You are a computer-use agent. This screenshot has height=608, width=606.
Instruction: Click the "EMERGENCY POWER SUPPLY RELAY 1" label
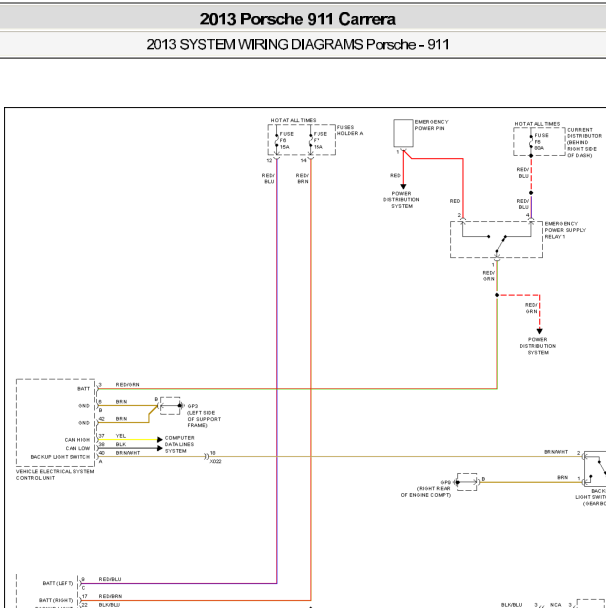565,230
